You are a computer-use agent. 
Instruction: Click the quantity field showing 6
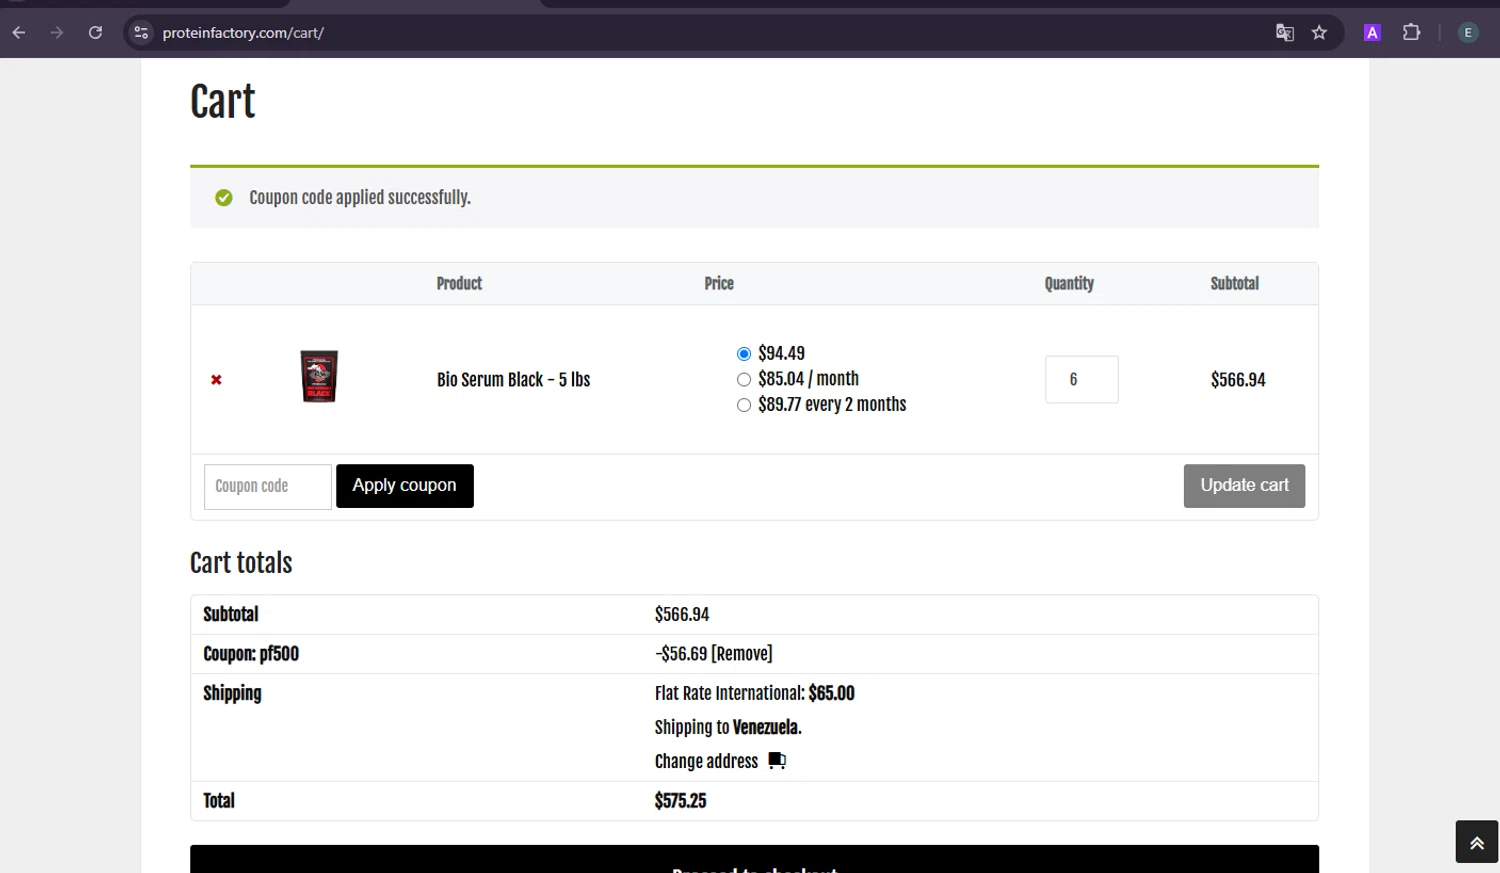[1081, 380]
